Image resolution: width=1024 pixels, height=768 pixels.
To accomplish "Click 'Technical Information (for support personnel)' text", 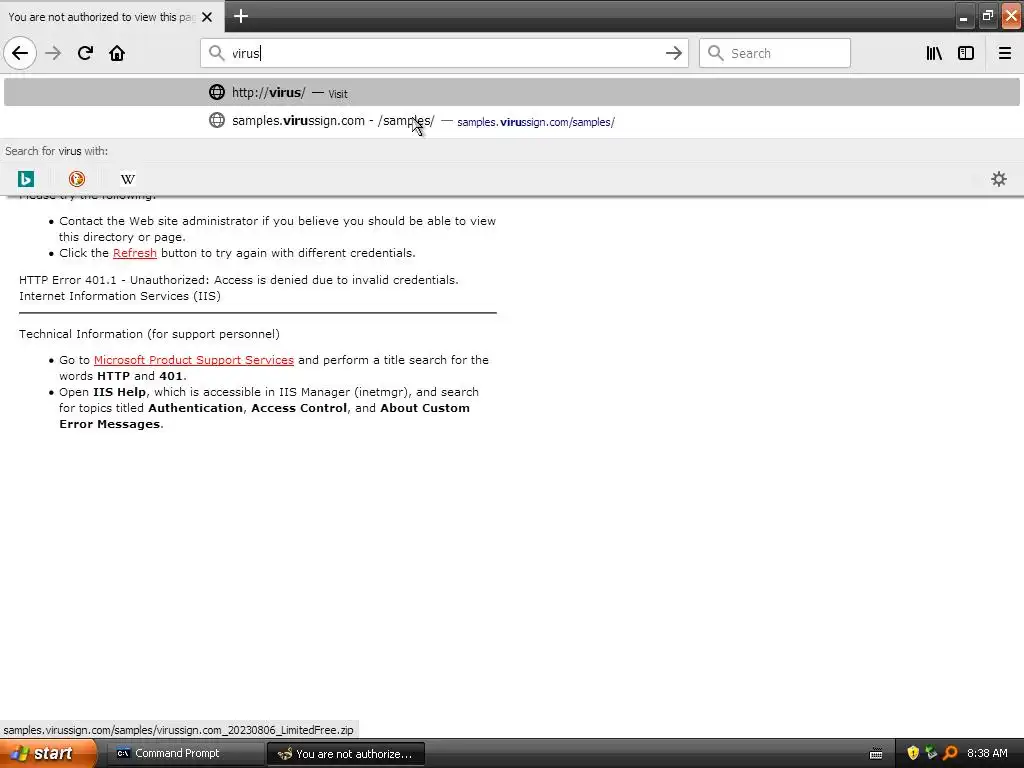I will pos(149,334).
